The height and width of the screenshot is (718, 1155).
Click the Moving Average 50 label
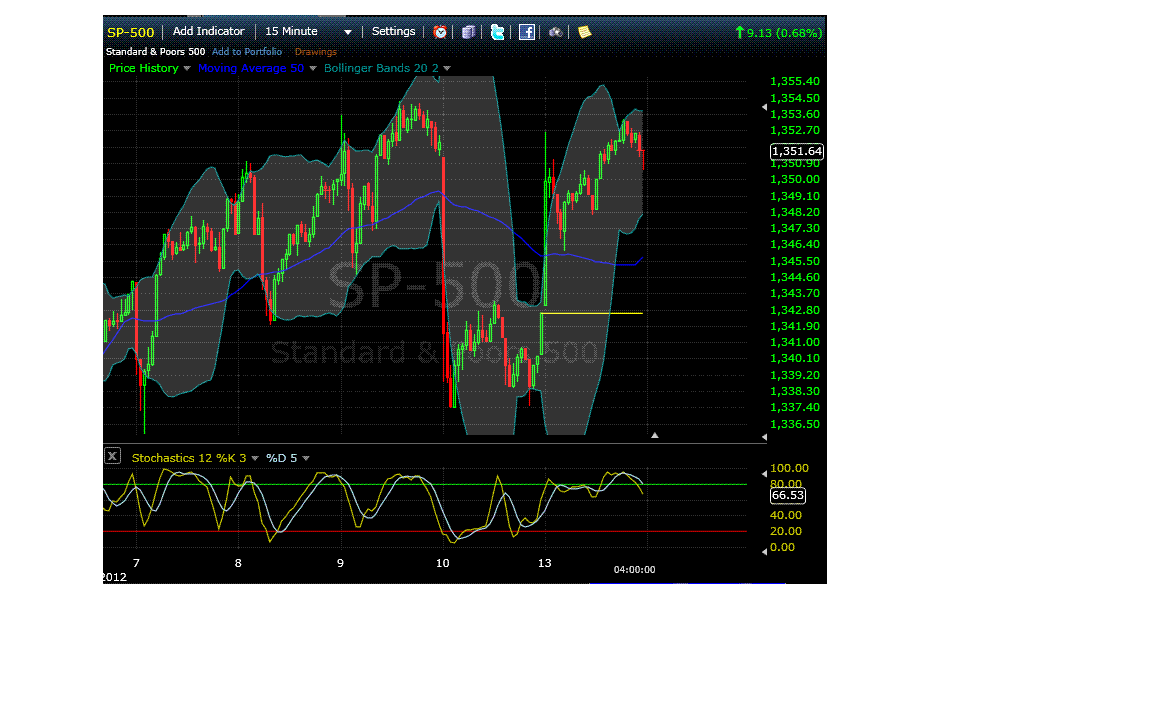point(250,68)
